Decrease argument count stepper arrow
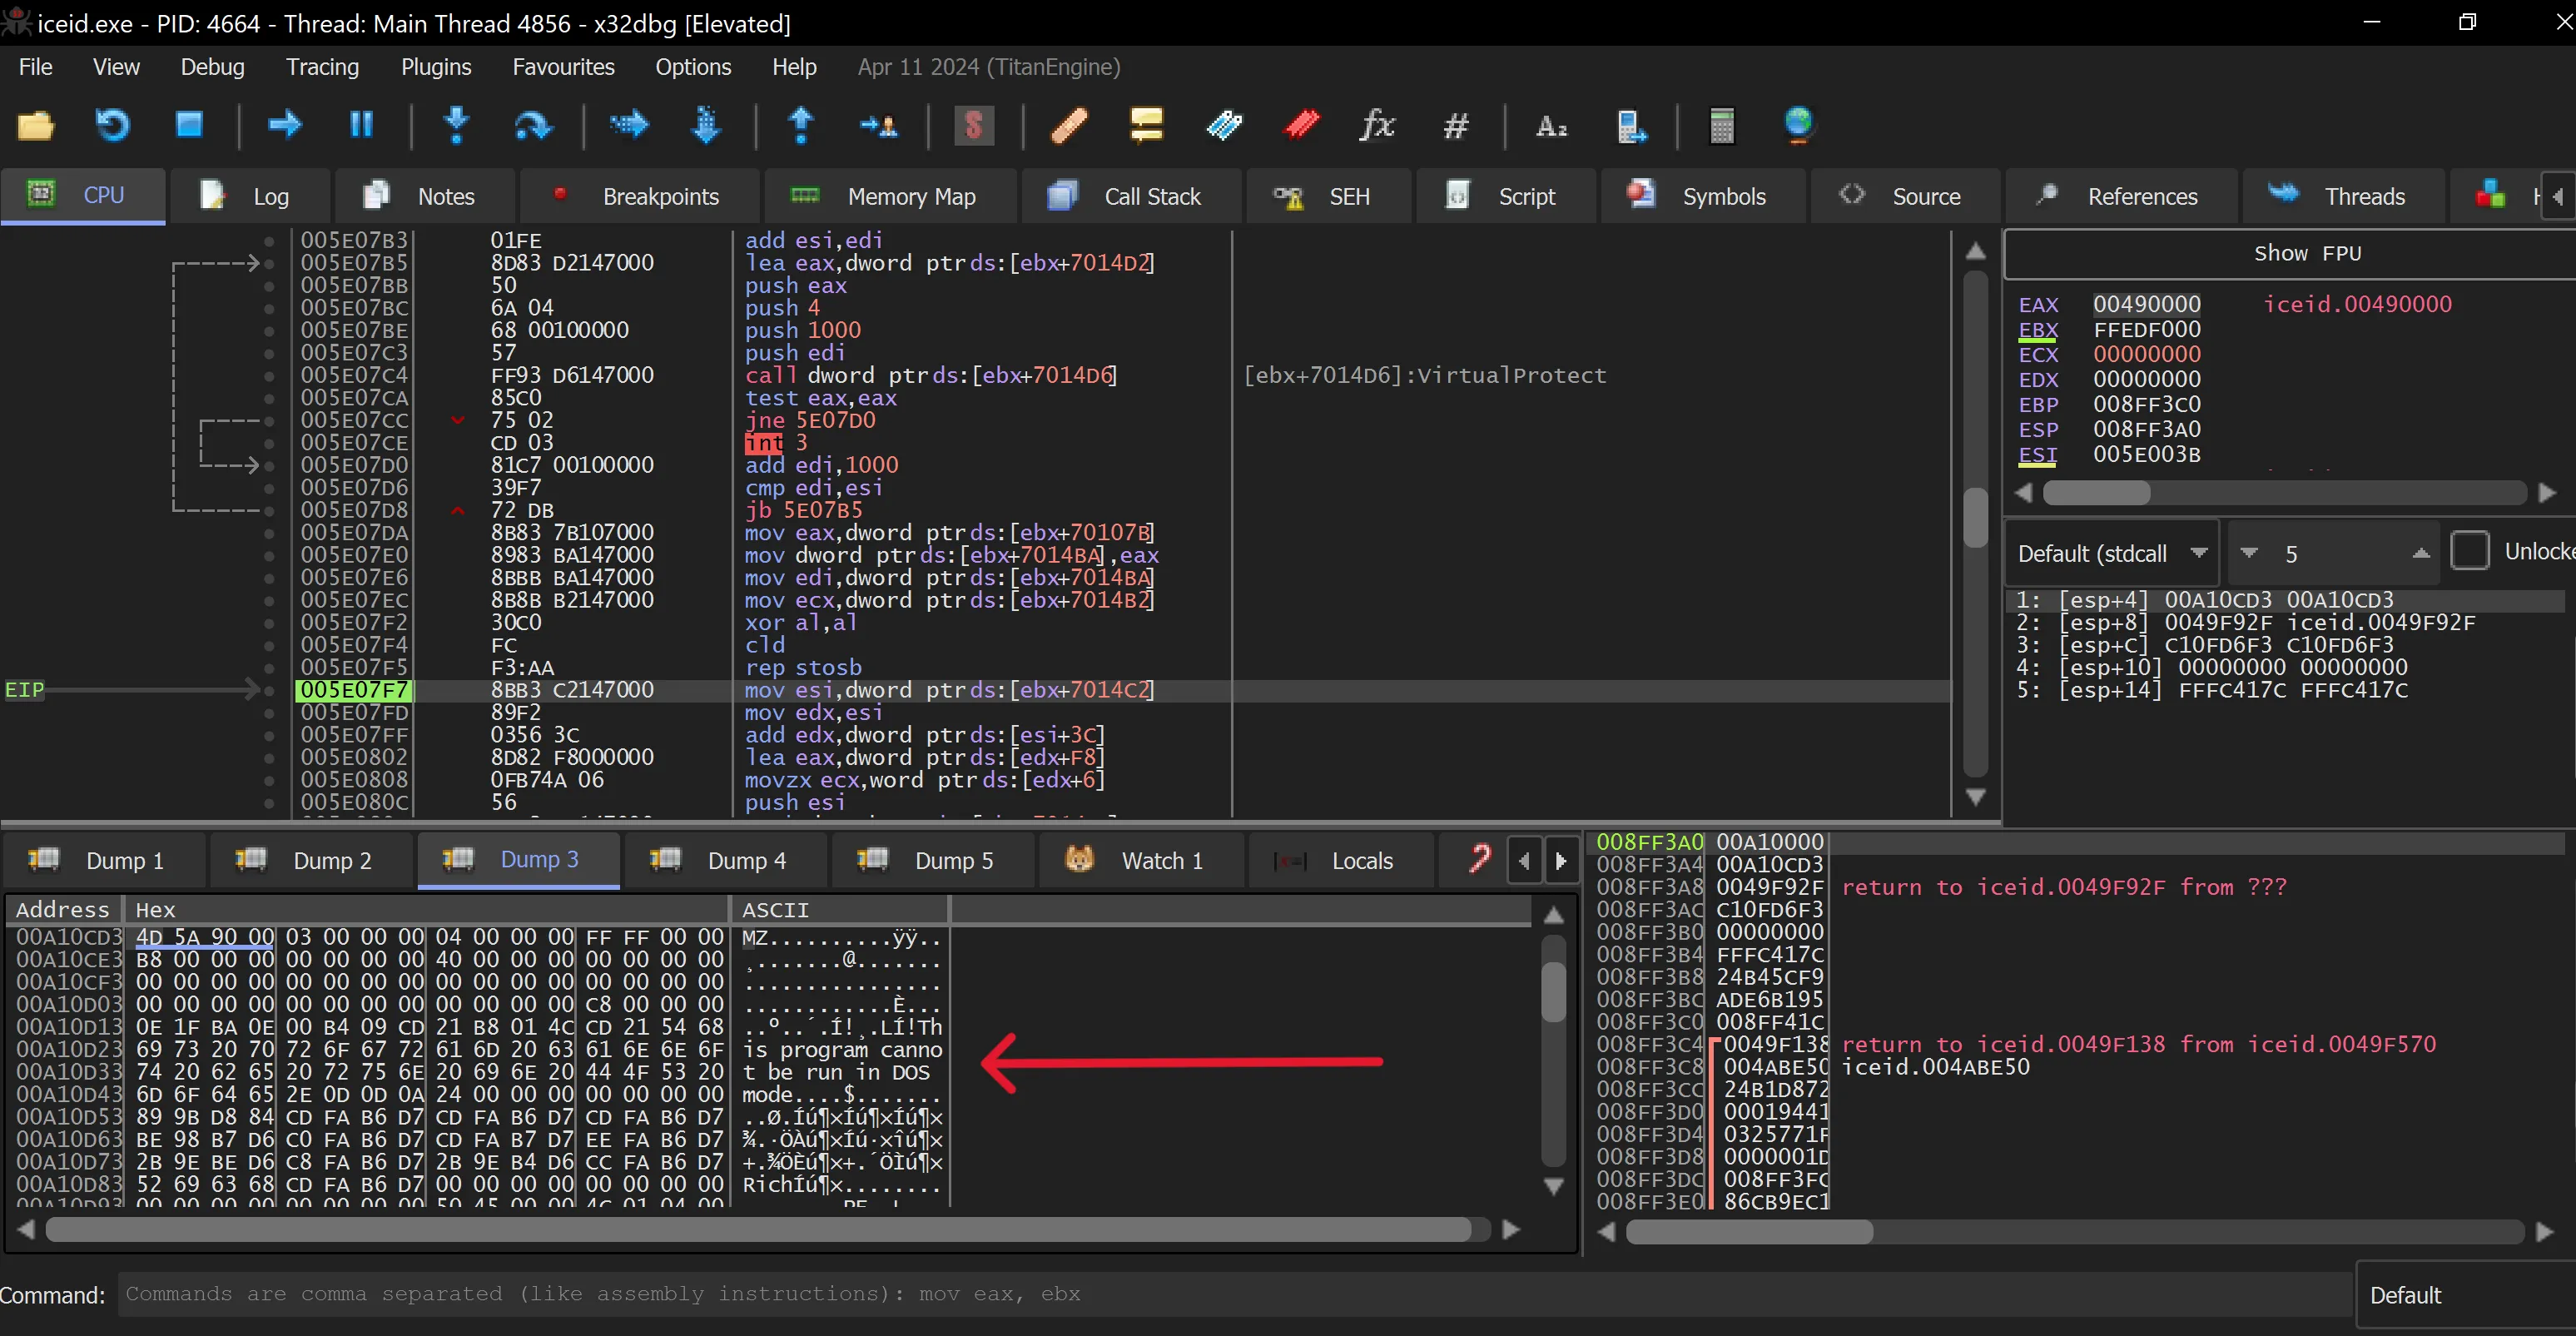The image size is (2576, 1336). (2249, 553)
